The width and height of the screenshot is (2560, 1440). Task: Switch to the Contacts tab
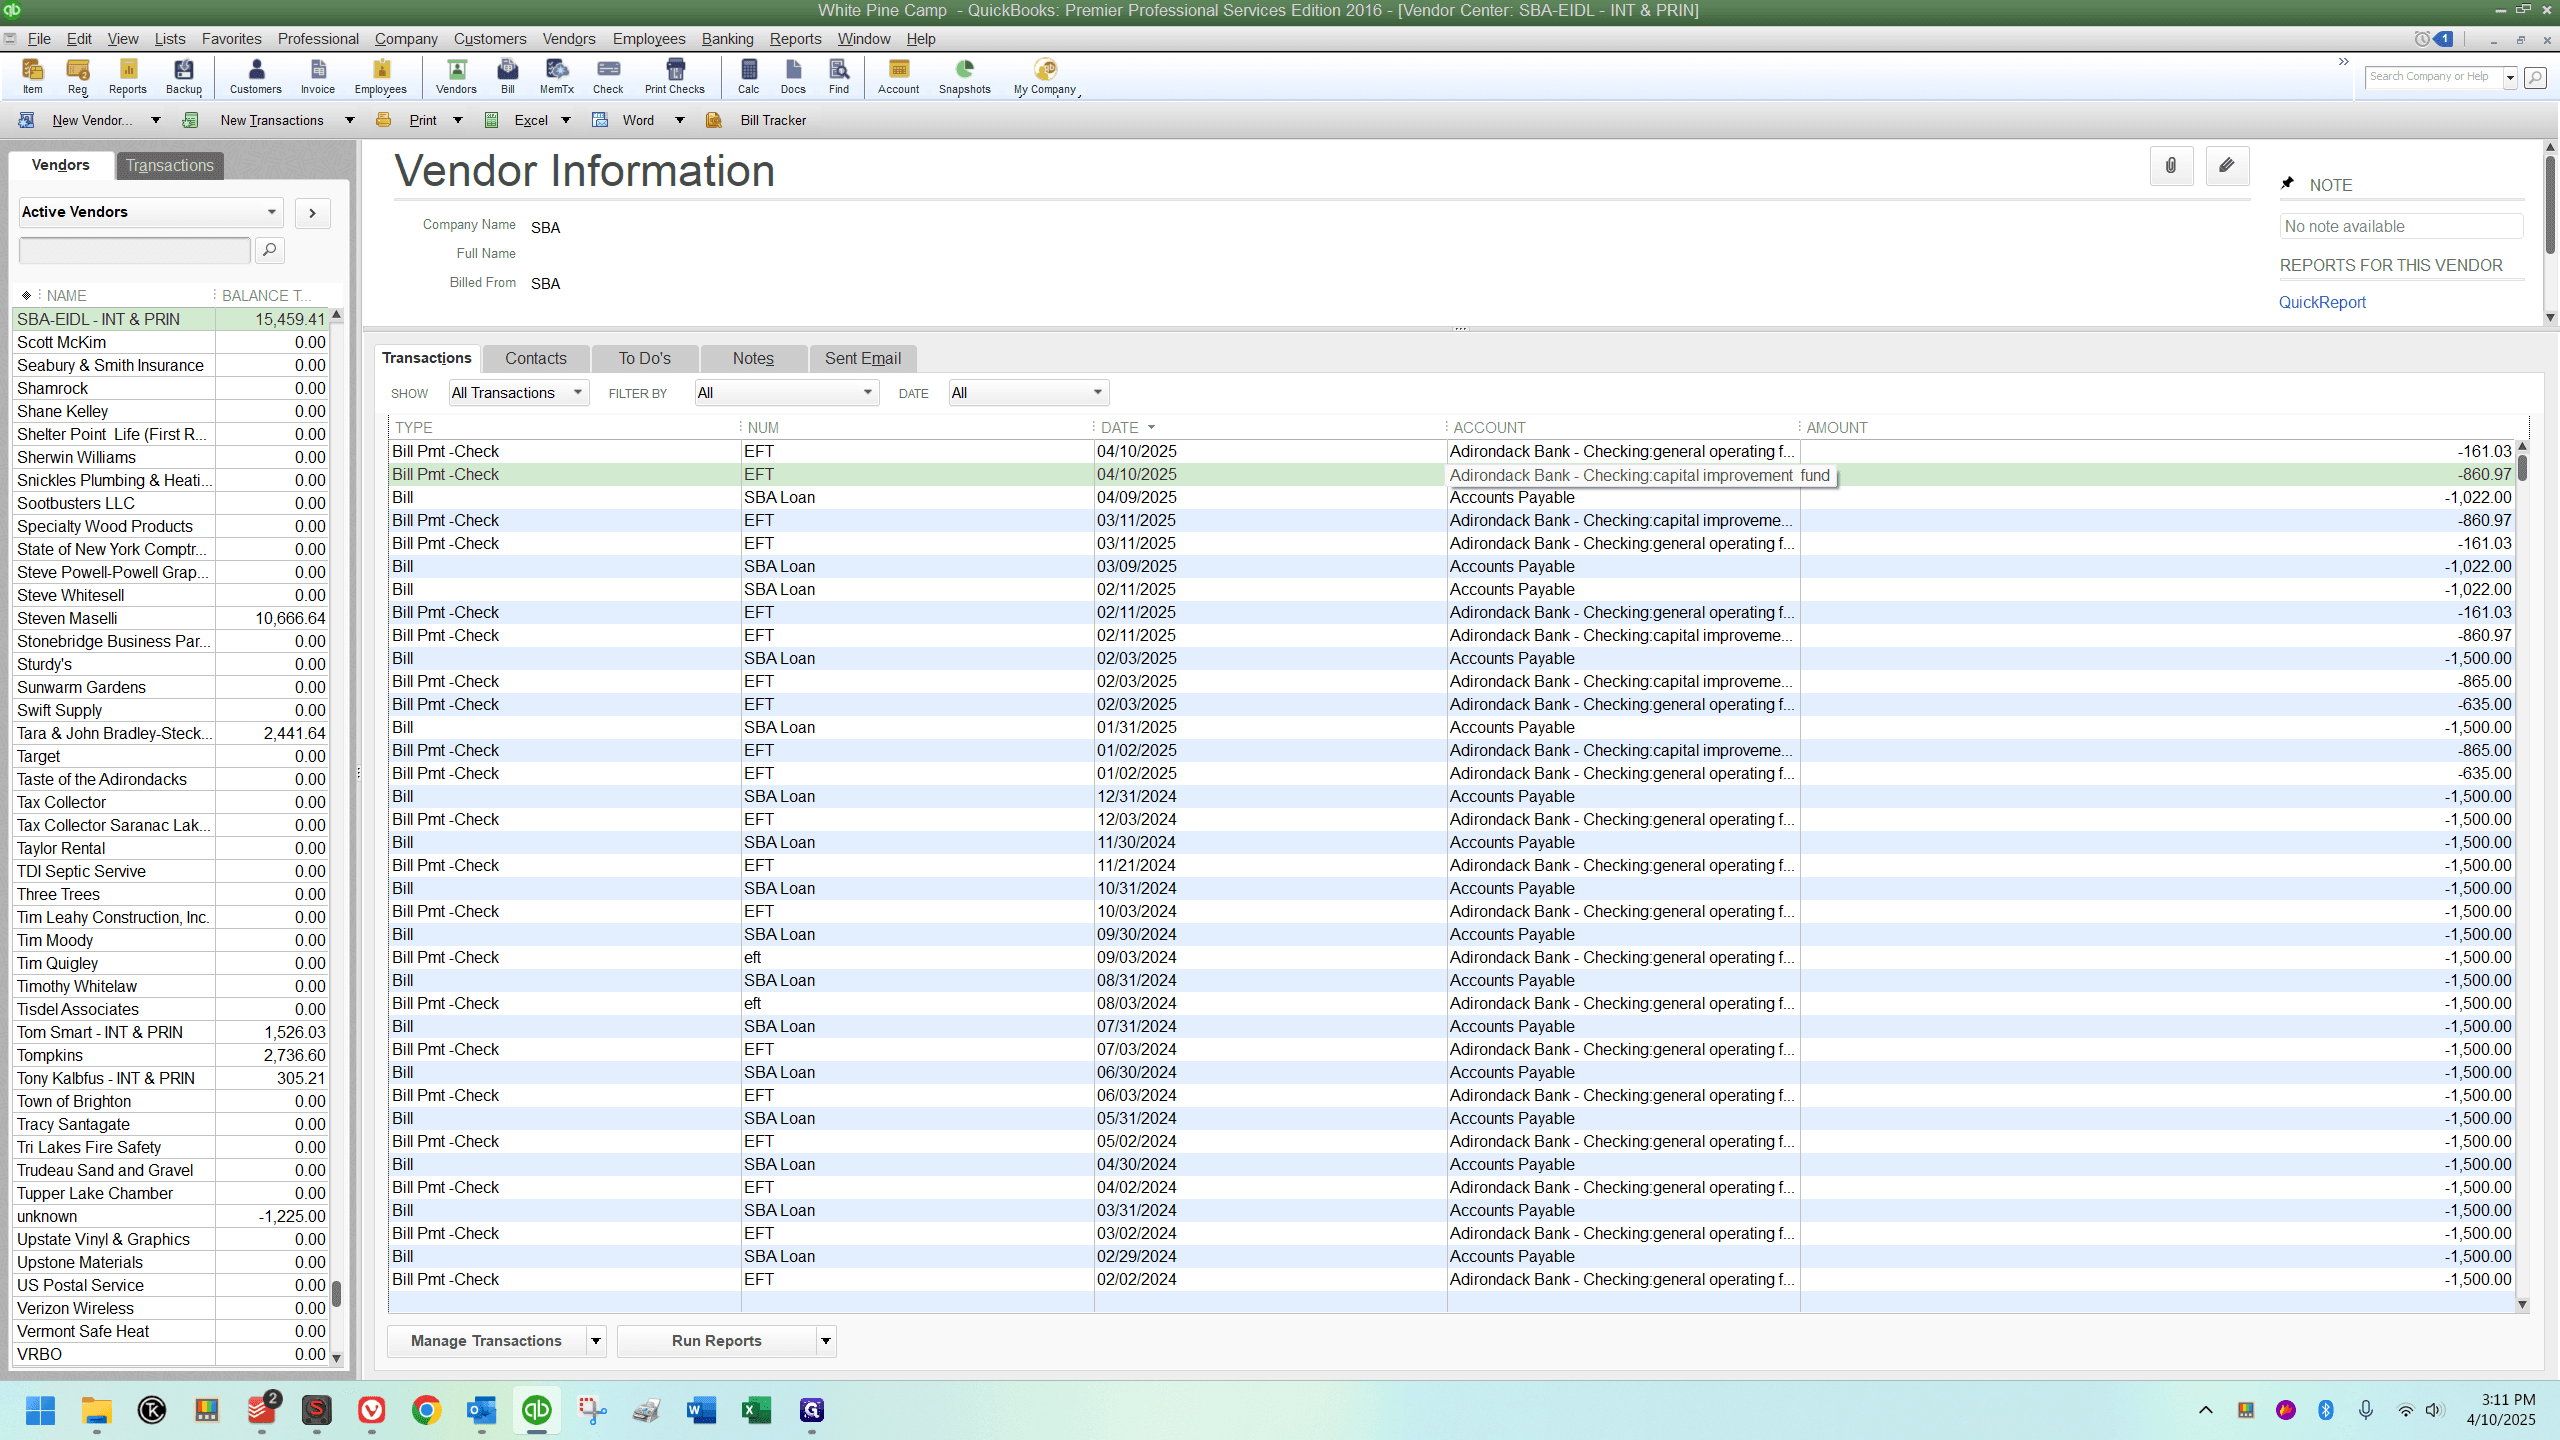536,358
